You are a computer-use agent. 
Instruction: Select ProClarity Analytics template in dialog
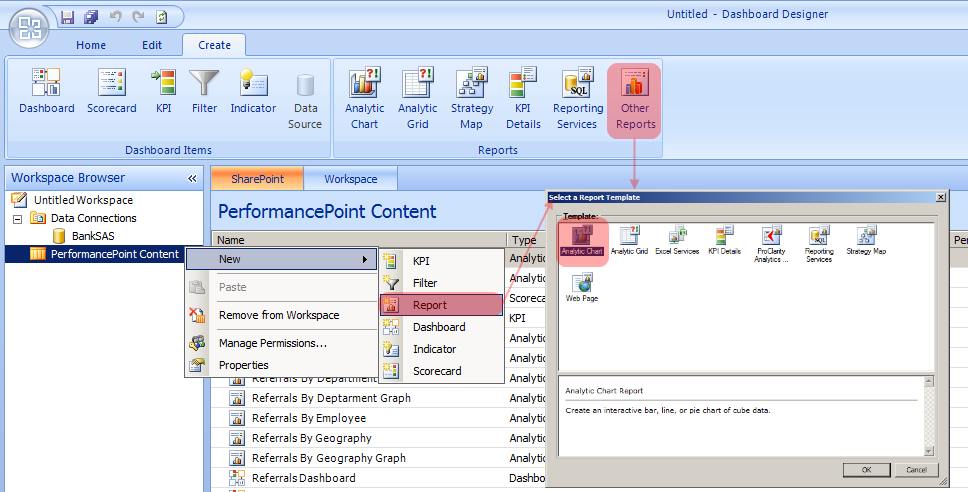[771, 244]
